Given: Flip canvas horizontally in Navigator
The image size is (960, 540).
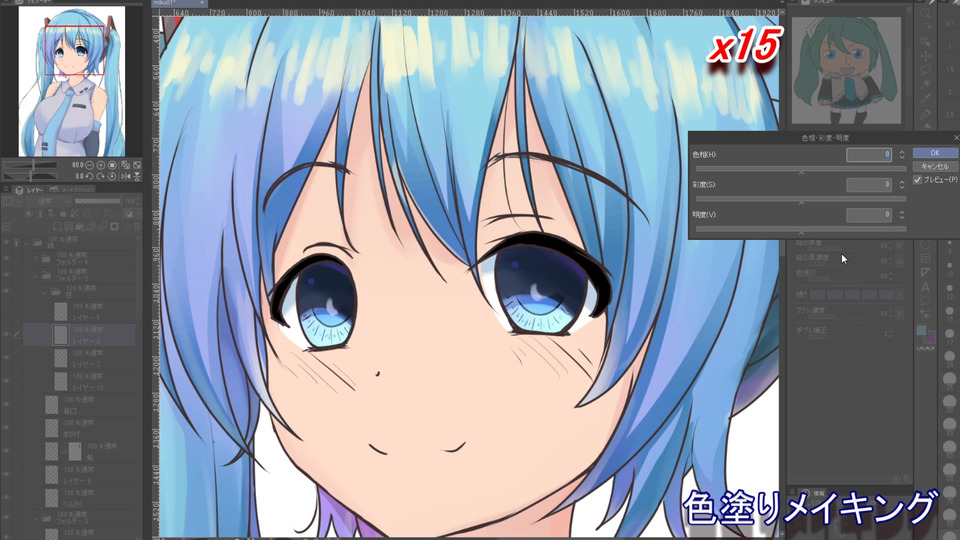Looking at the screenshot, I should tap(126, 176).
